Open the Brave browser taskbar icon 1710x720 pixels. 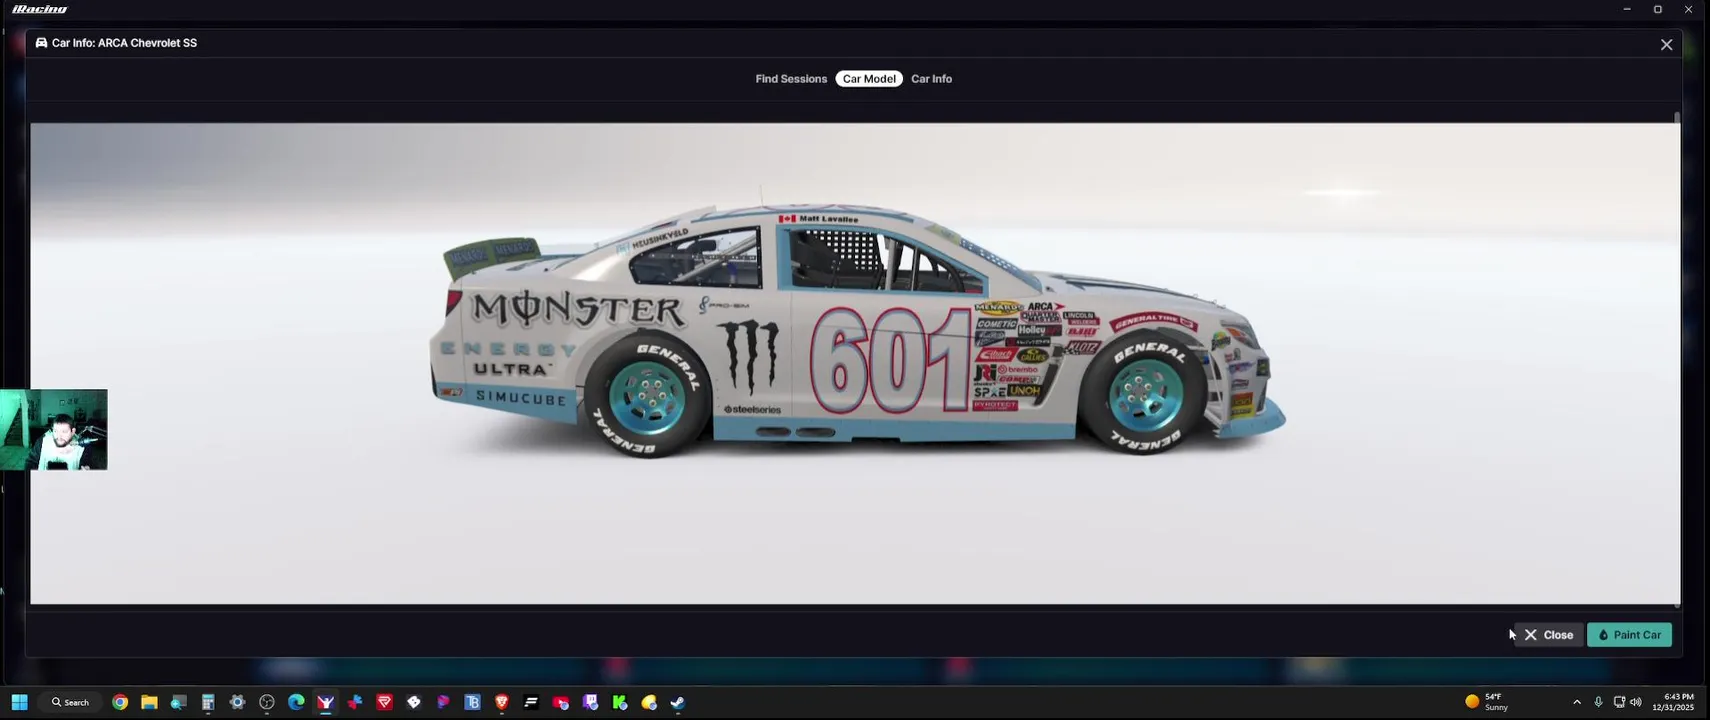click(502, 702)
